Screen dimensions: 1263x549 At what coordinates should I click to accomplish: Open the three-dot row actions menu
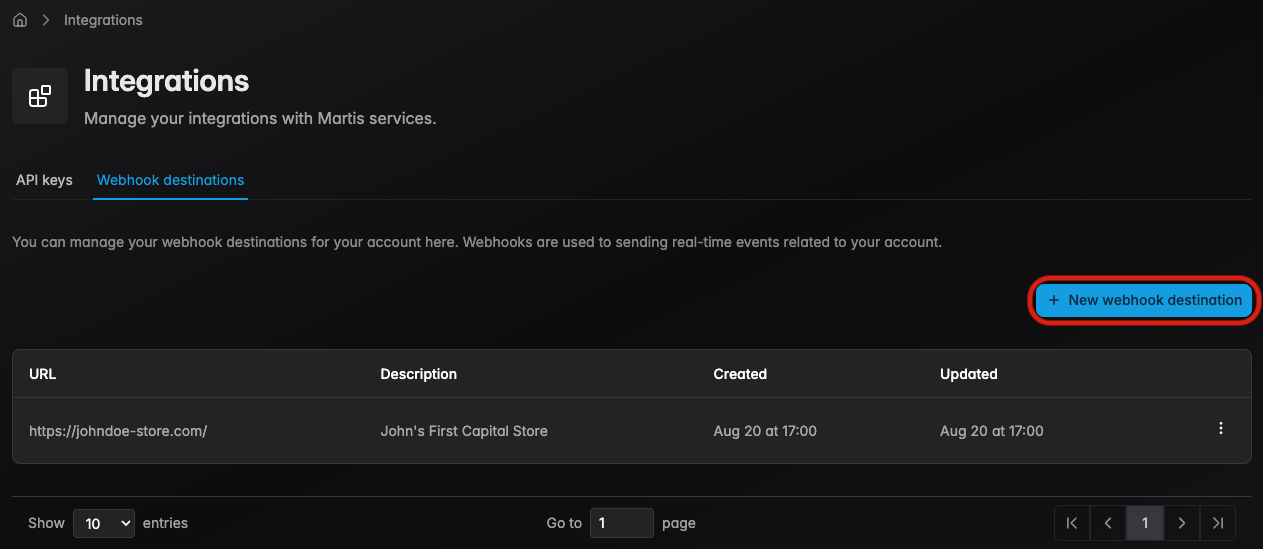tap(1220, 429)
